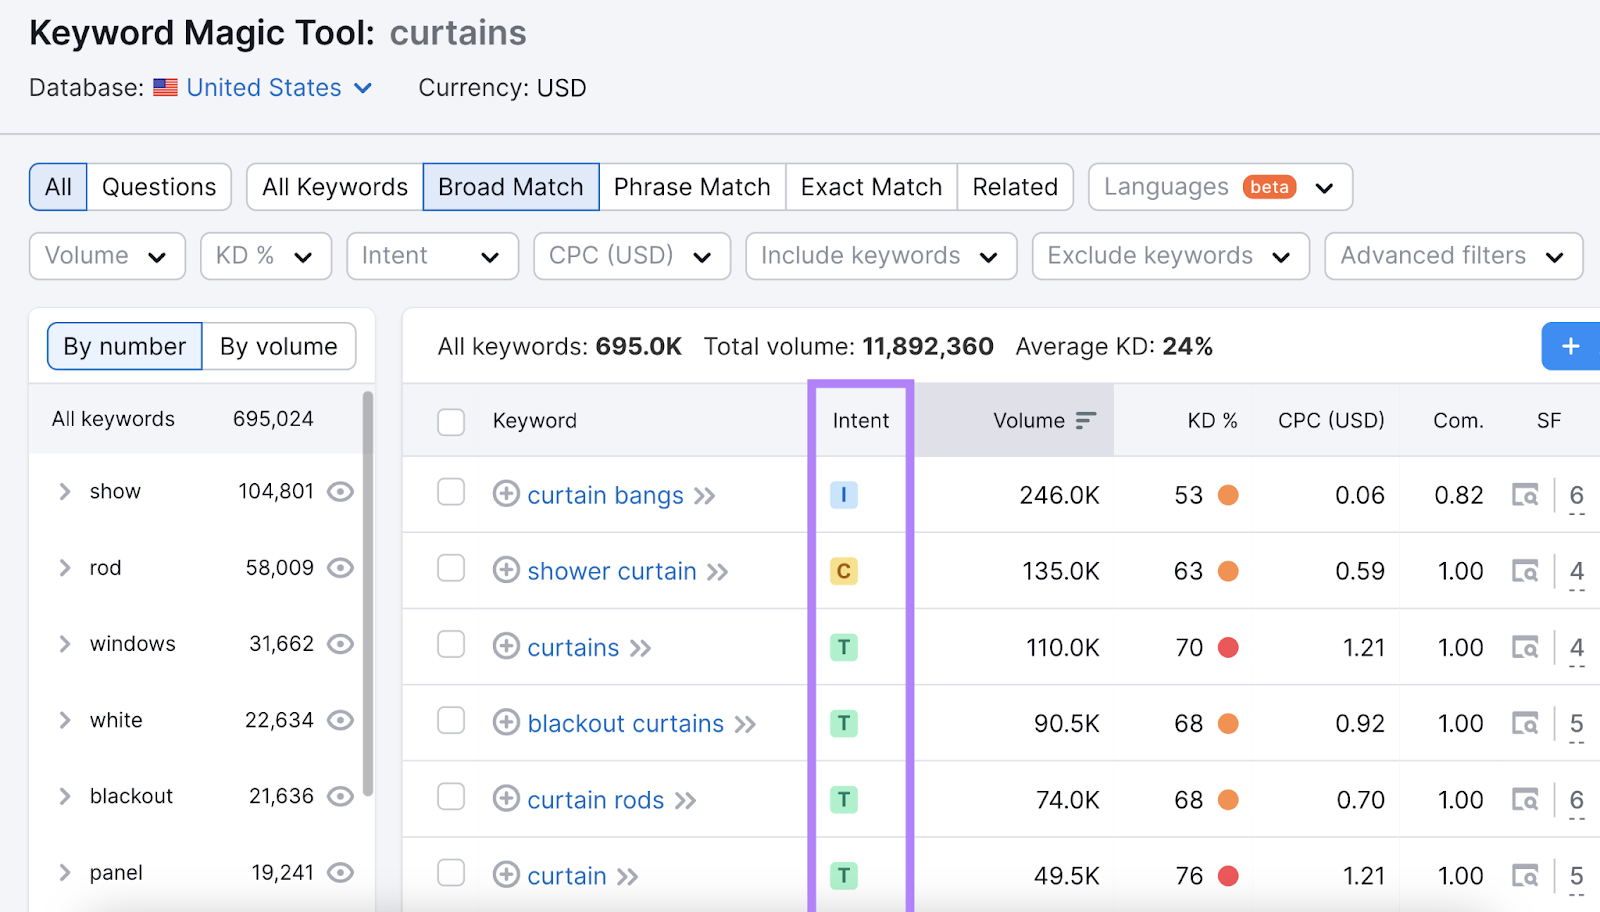Check the checkbox next to curtain rods
Image resolution: width=1600 pixels, height=912 pixels.
451,799
